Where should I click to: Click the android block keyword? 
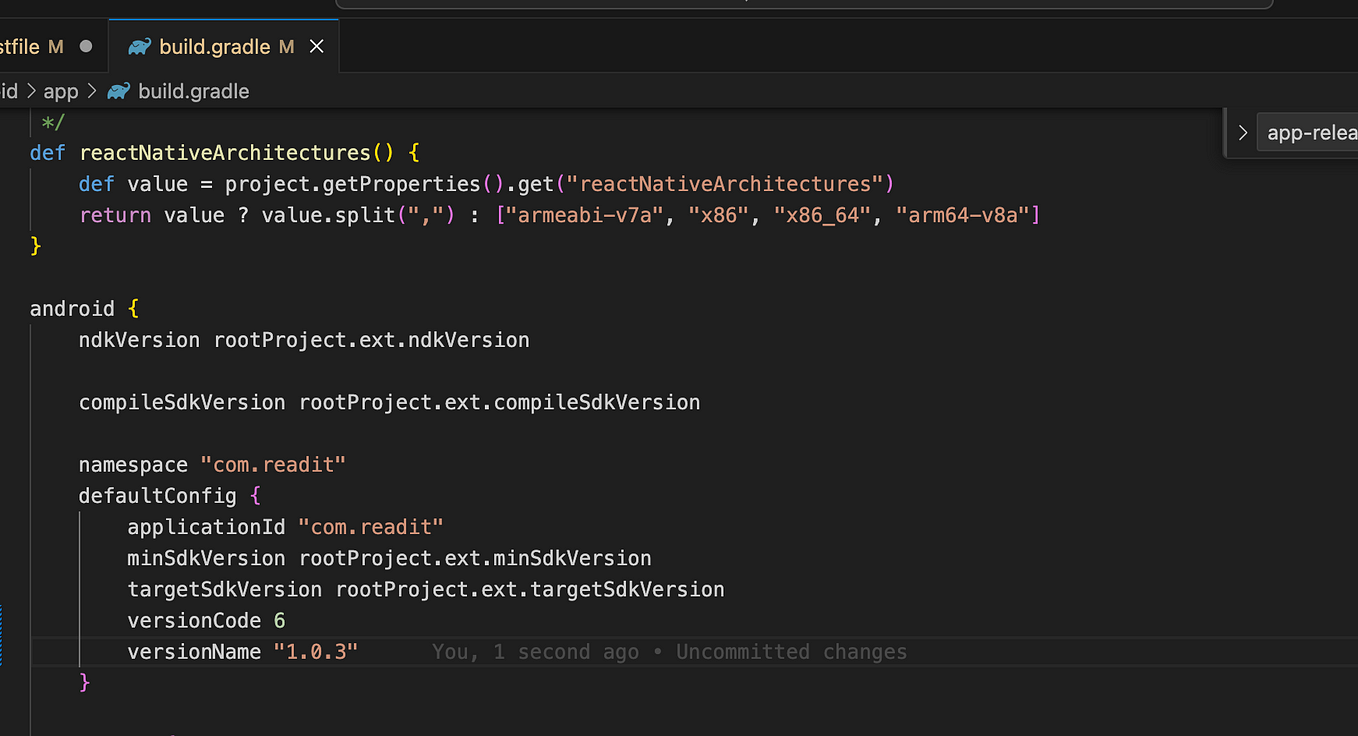[72, 308]
